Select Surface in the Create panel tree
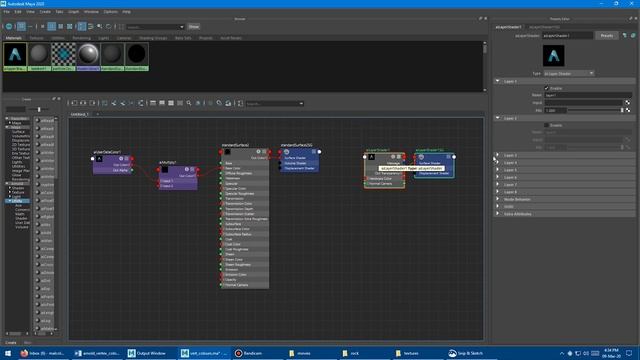The height and width of the screenshot is (360, 640). click(18, 132)
